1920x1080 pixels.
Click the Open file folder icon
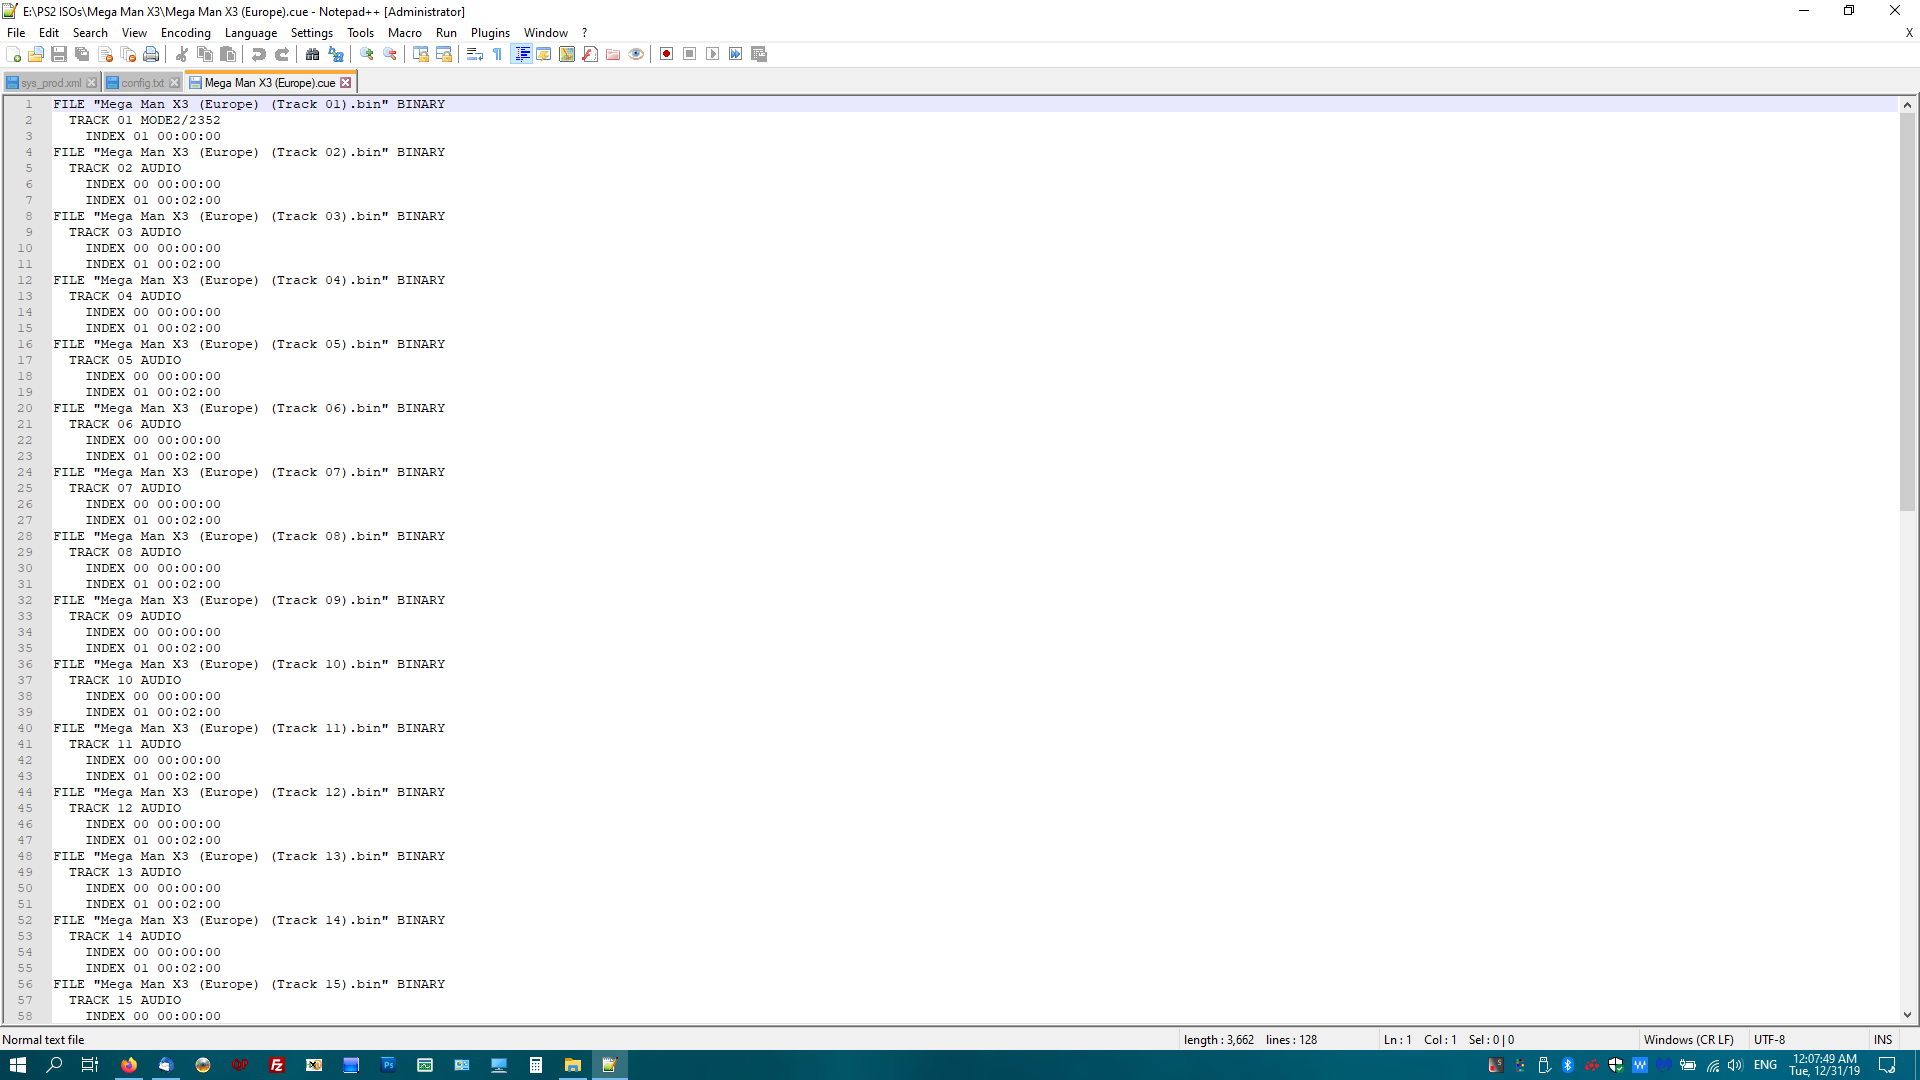36,54
